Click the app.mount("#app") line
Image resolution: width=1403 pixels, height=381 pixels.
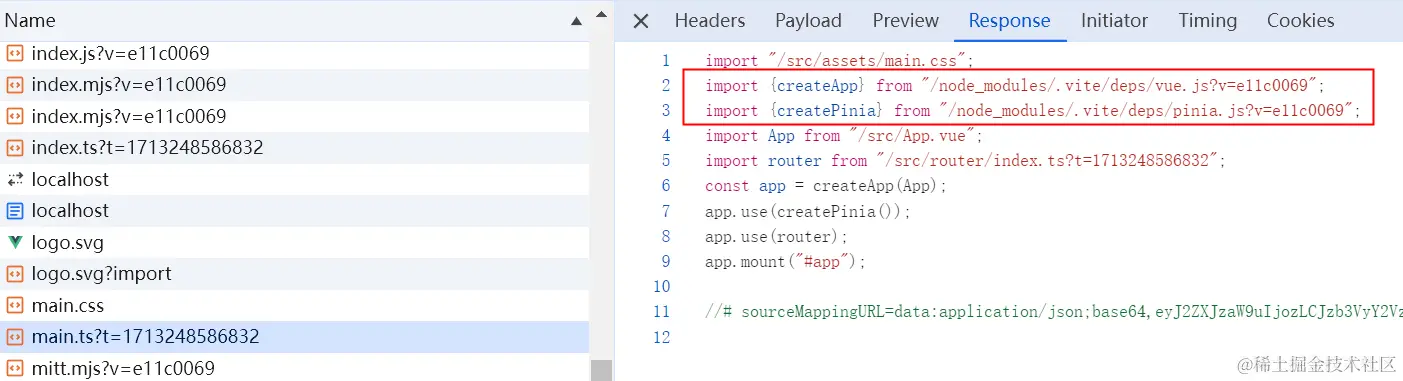(785, 262)
